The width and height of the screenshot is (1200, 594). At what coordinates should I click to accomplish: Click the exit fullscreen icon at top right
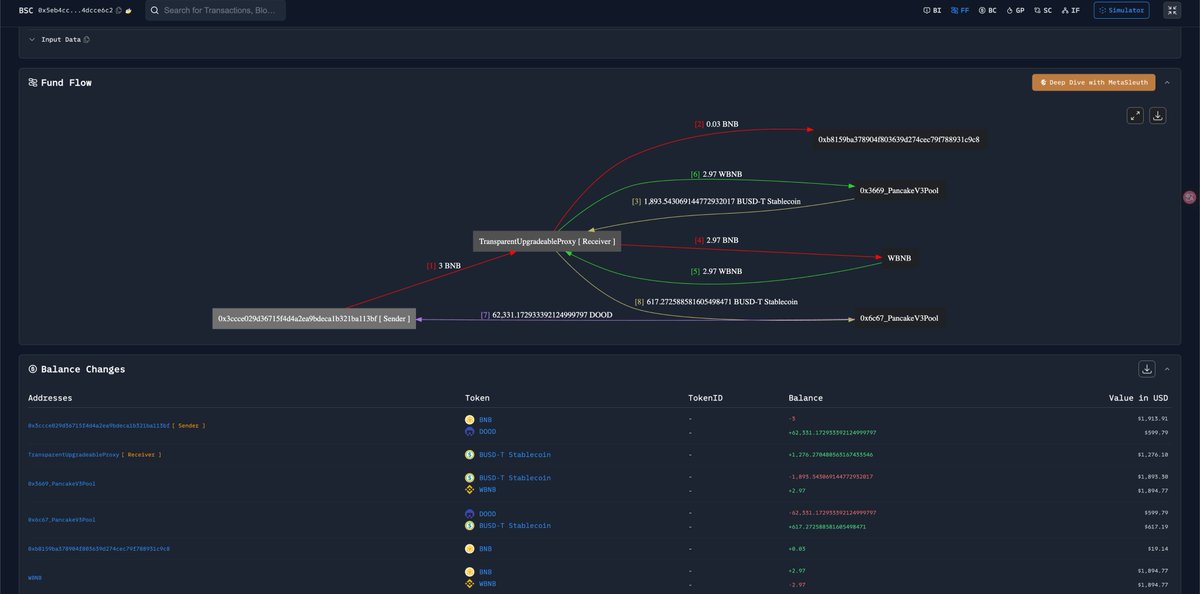point(1171,10)
